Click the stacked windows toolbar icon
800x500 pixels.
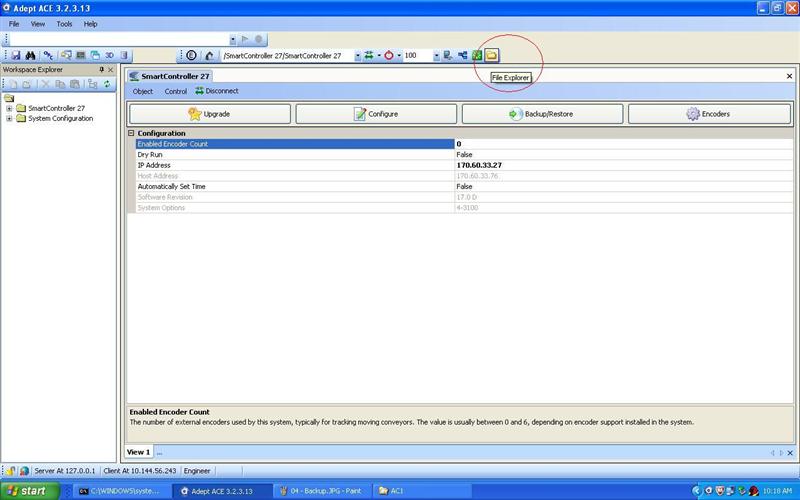point(95,56)
